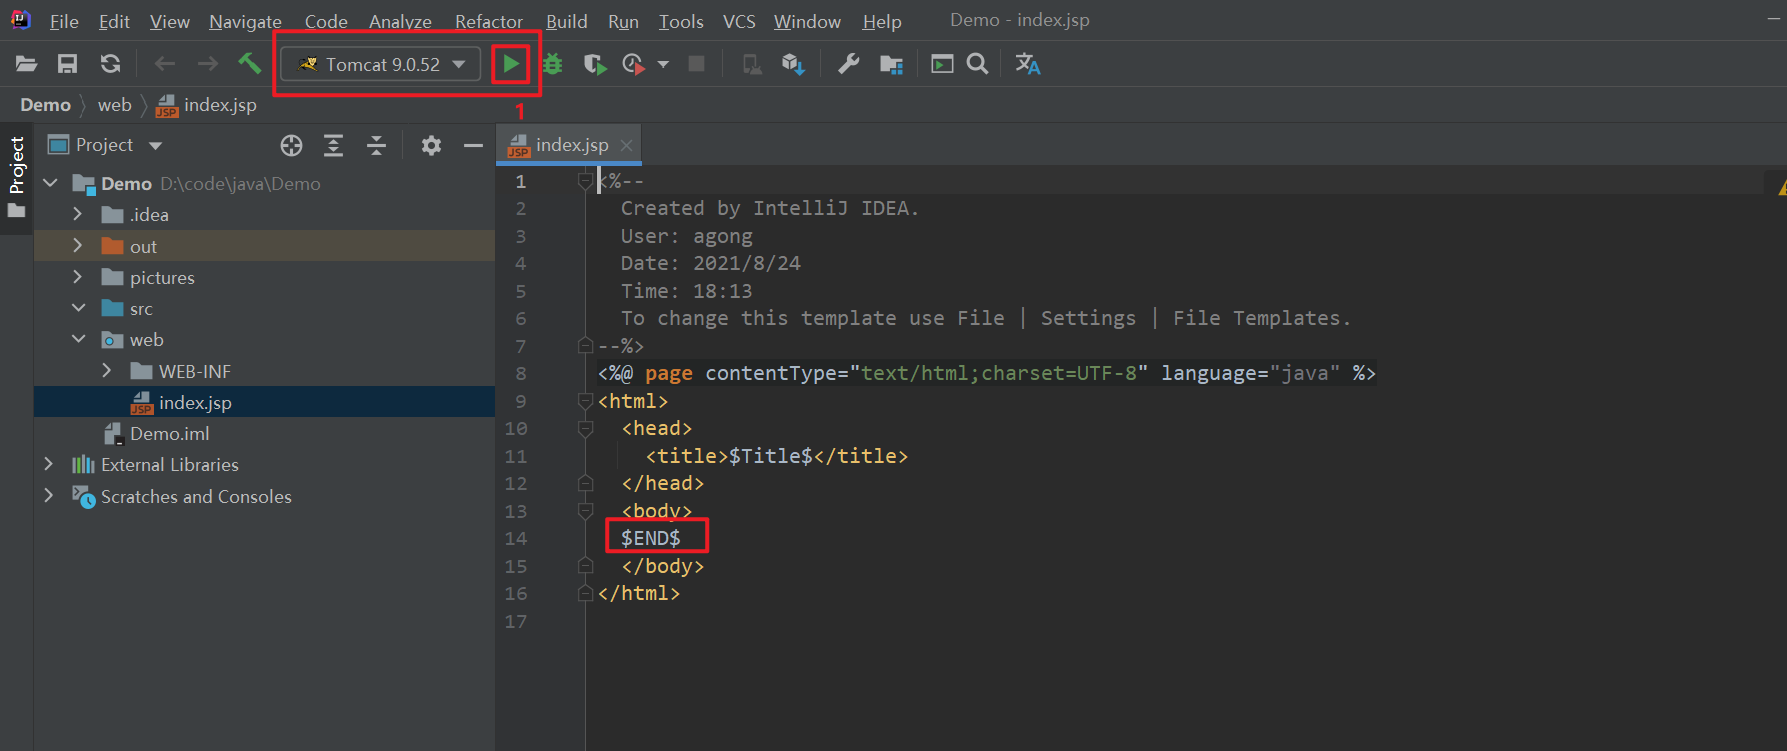Open the Build menu

(x=566, y=21)
